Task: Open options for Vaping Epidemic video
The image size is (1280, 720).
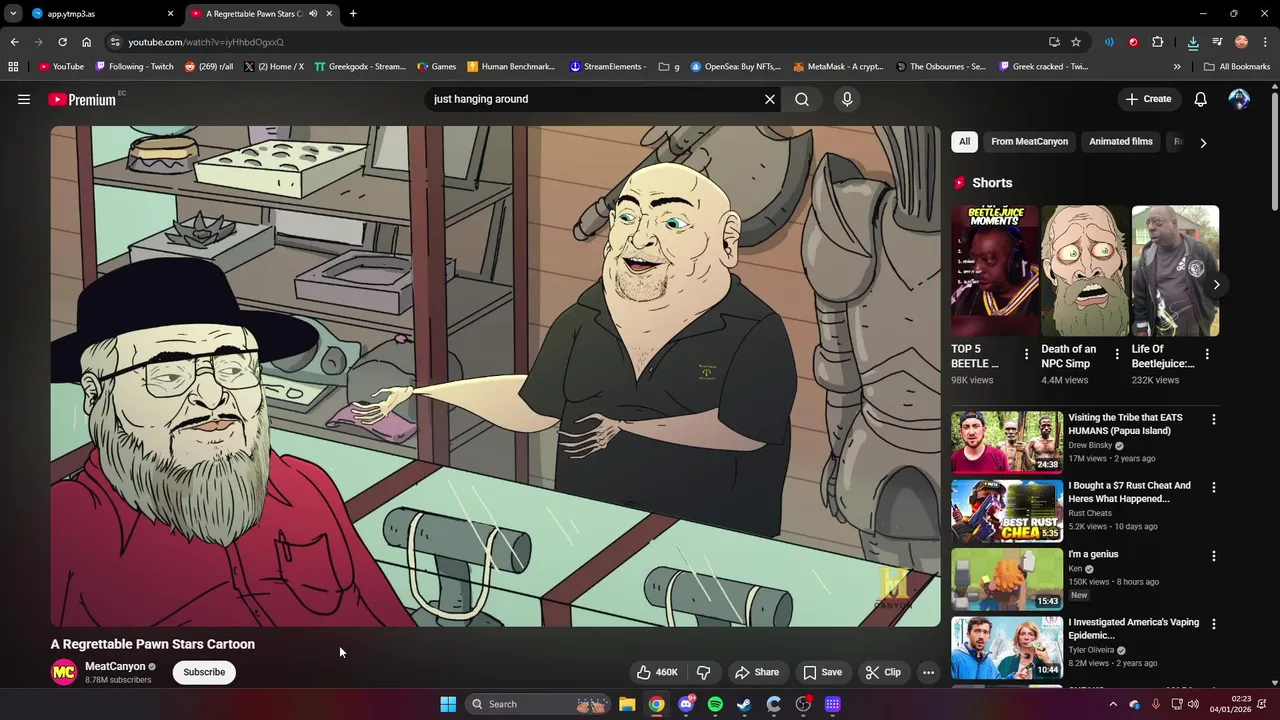Action: [x=1214, y=624]
